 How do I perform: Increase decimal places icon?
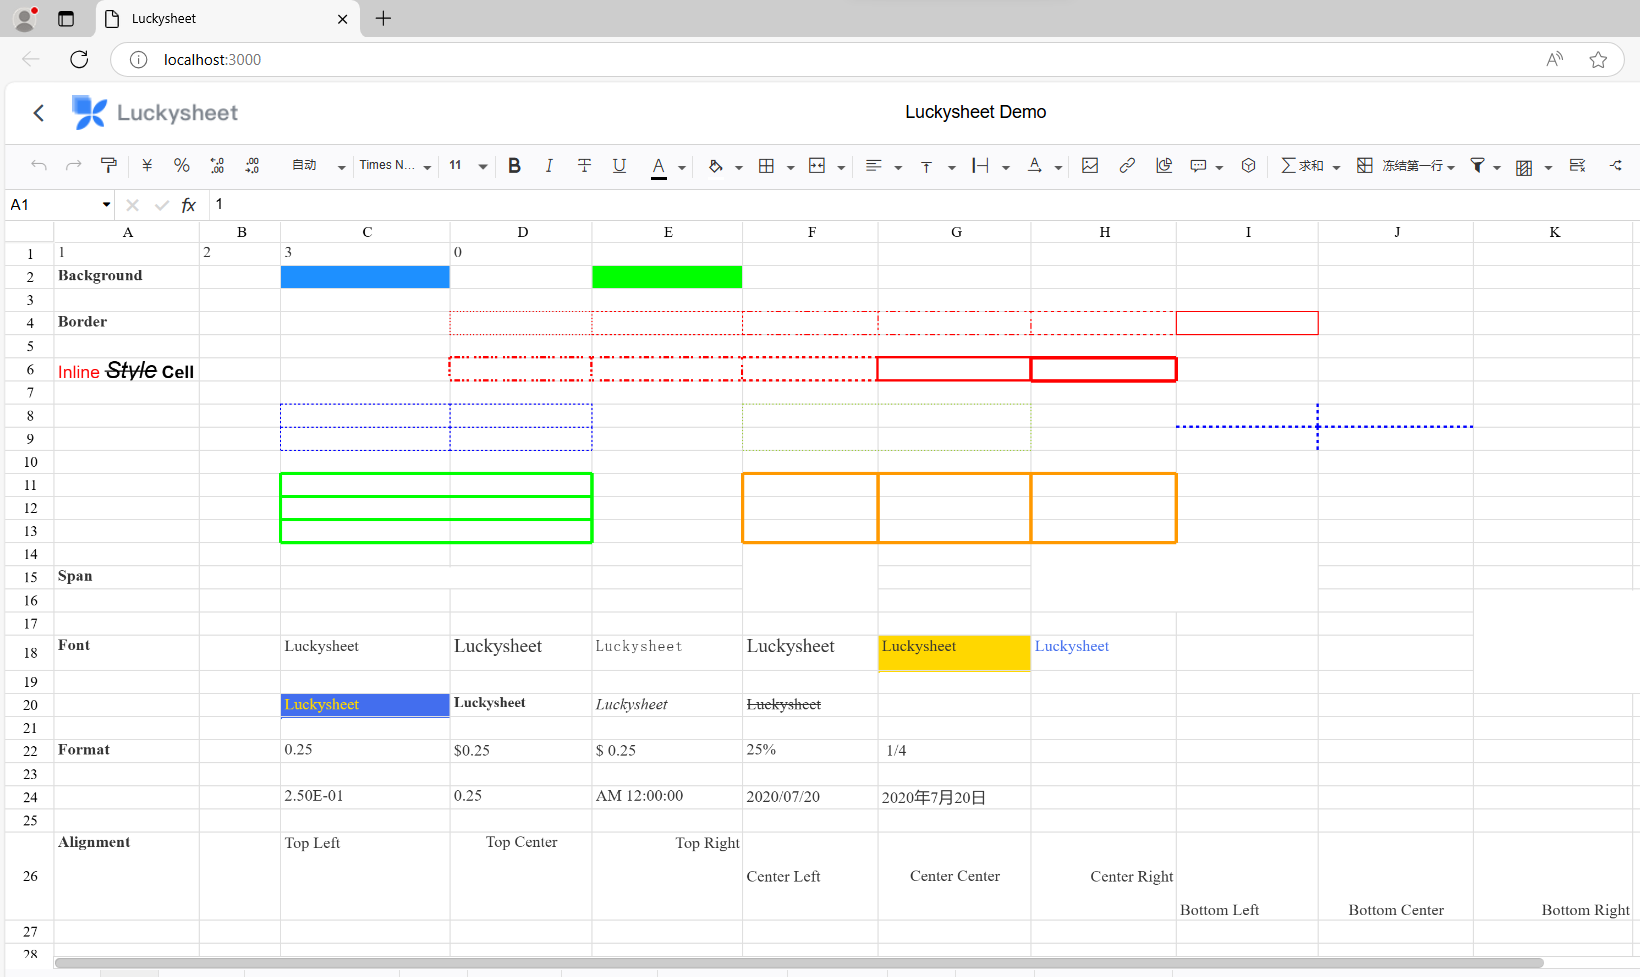(x=252, y=166)
